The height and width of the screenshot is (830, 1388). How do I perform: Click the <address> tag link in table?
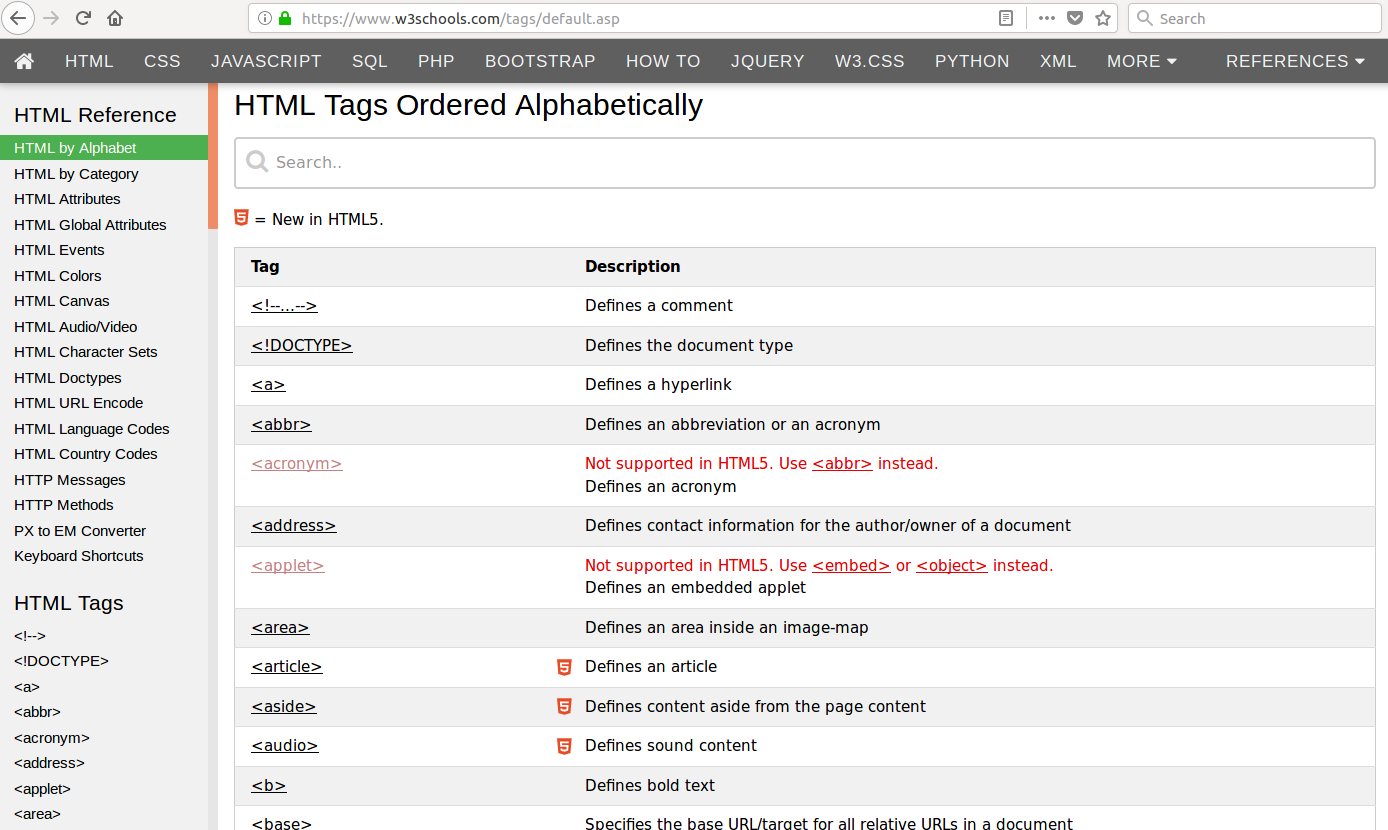pyautogui.click(x=294, y=526)
